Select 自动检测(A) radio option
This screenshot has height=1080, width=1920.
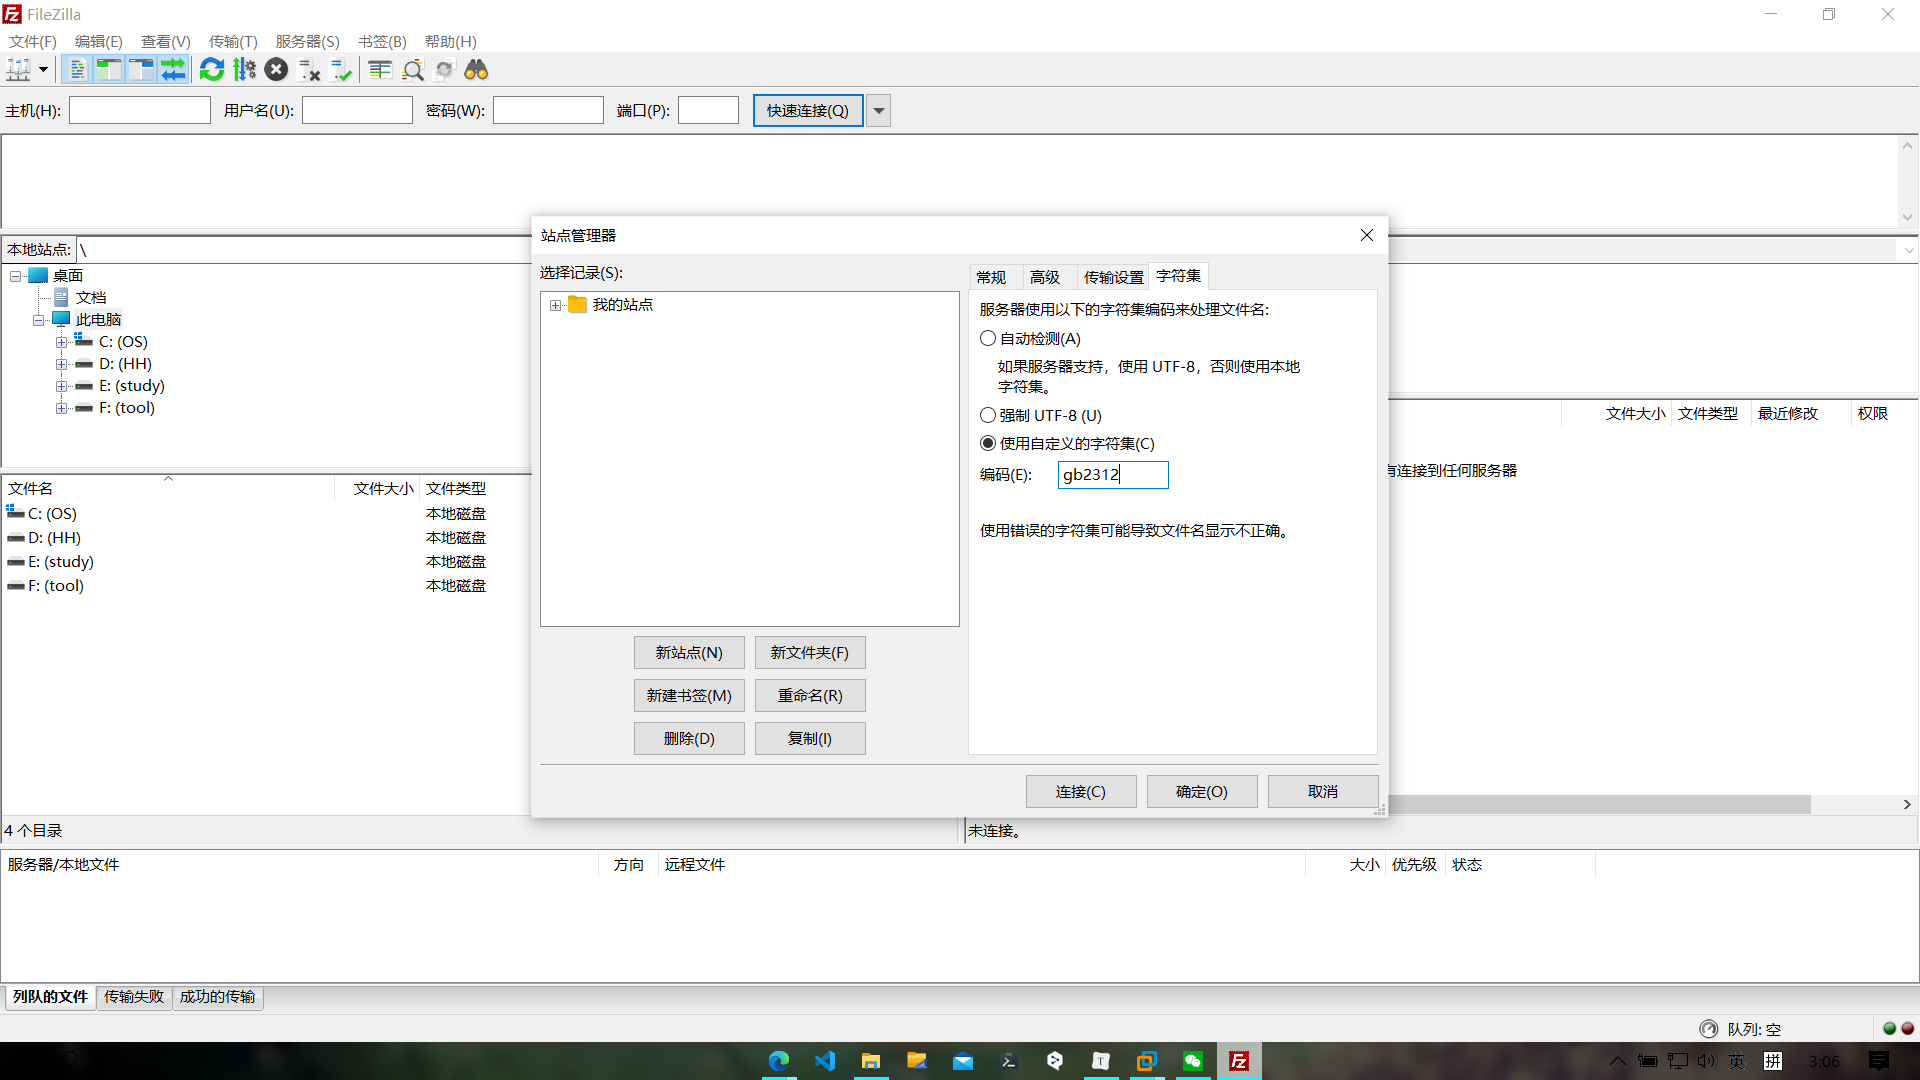[988, 339]
